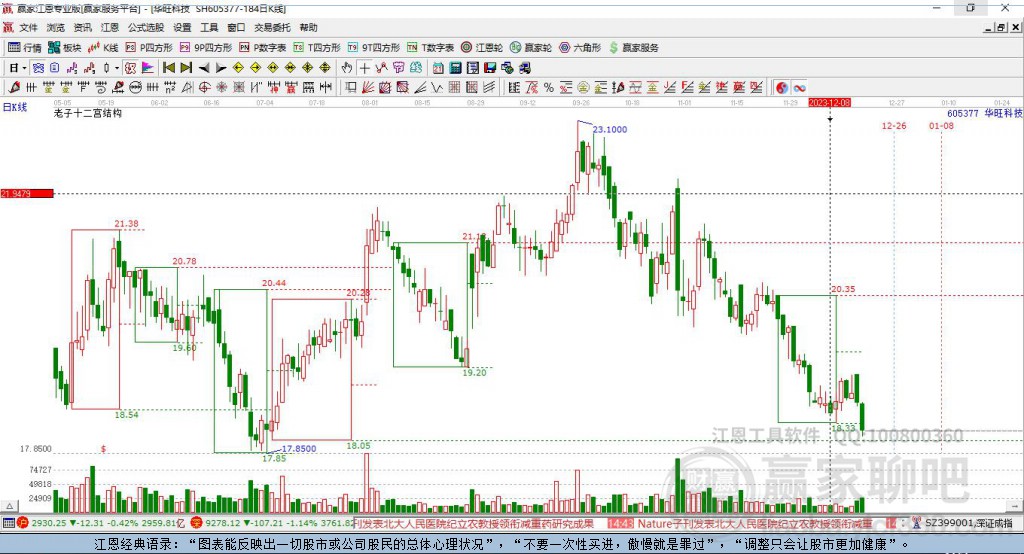Screen dimensions: 1024x554
Task: Select the percent retracement % tool
Action: [x=549, y=88]
